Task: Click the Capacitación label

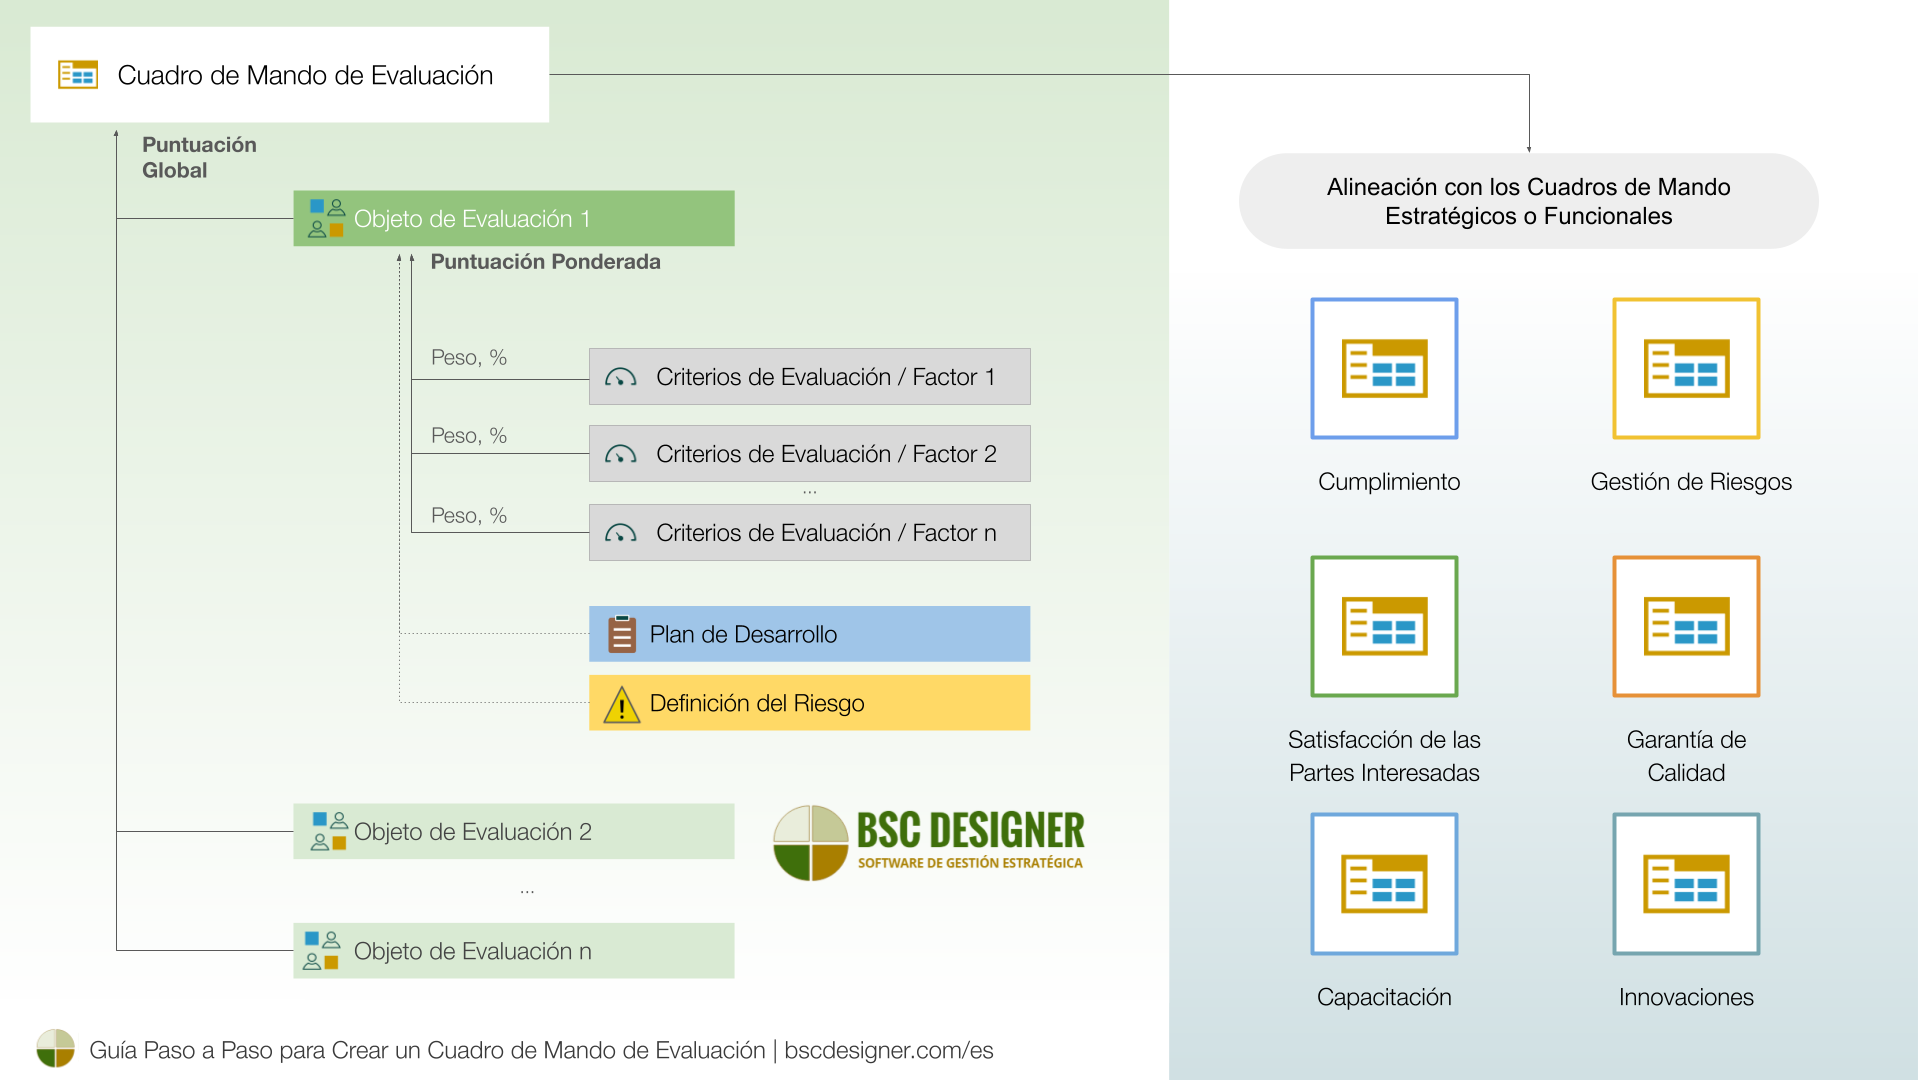Action: coord(1384,997)
